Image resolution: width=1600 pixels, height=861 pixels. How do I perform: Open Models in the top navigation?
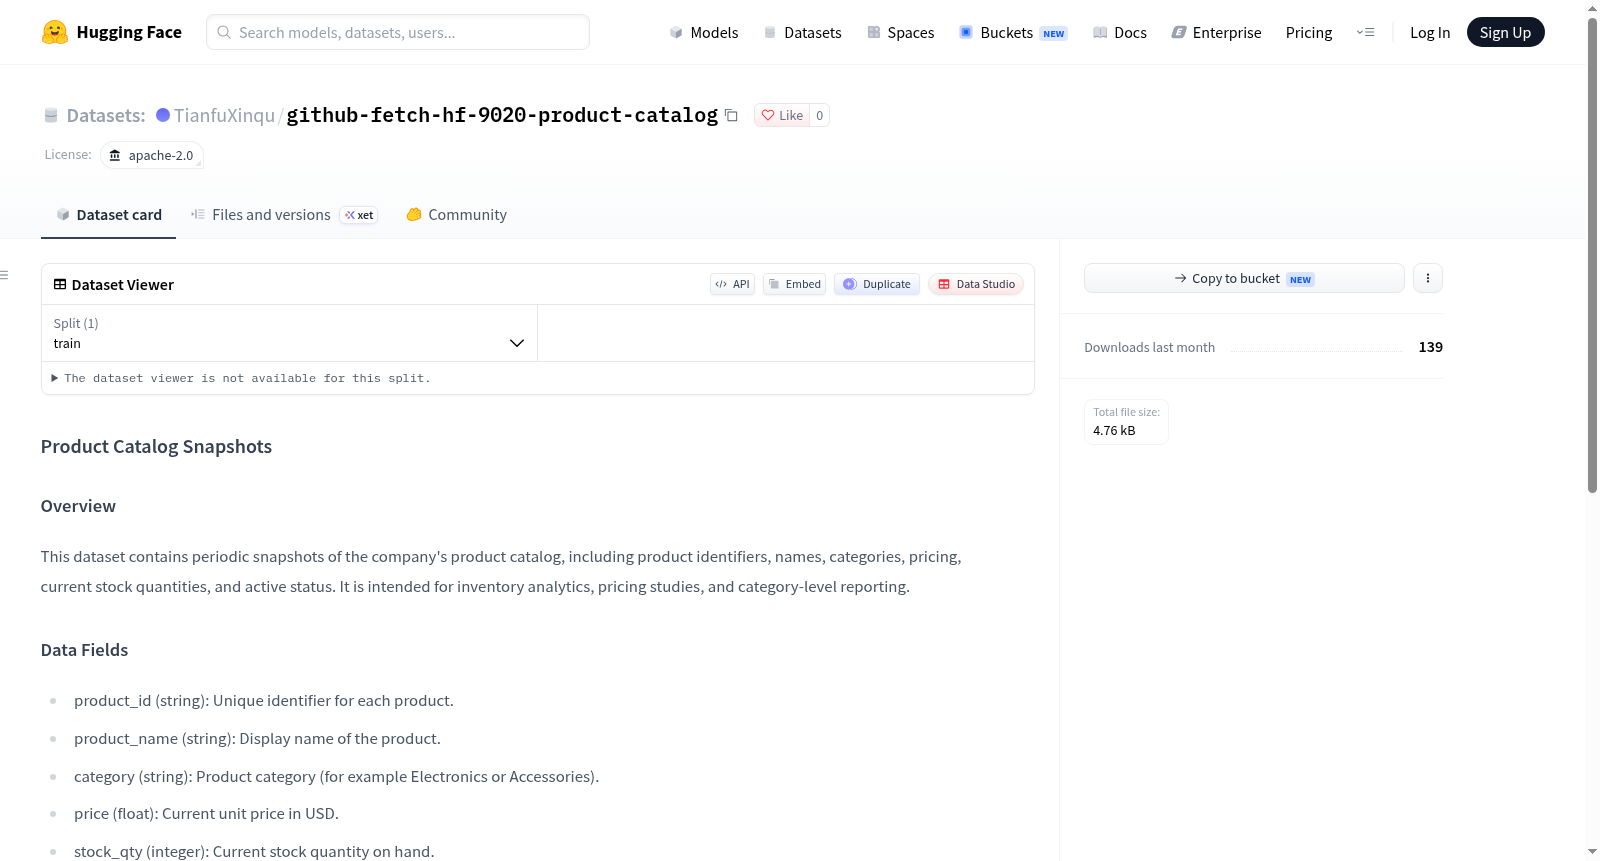point(704,32)
